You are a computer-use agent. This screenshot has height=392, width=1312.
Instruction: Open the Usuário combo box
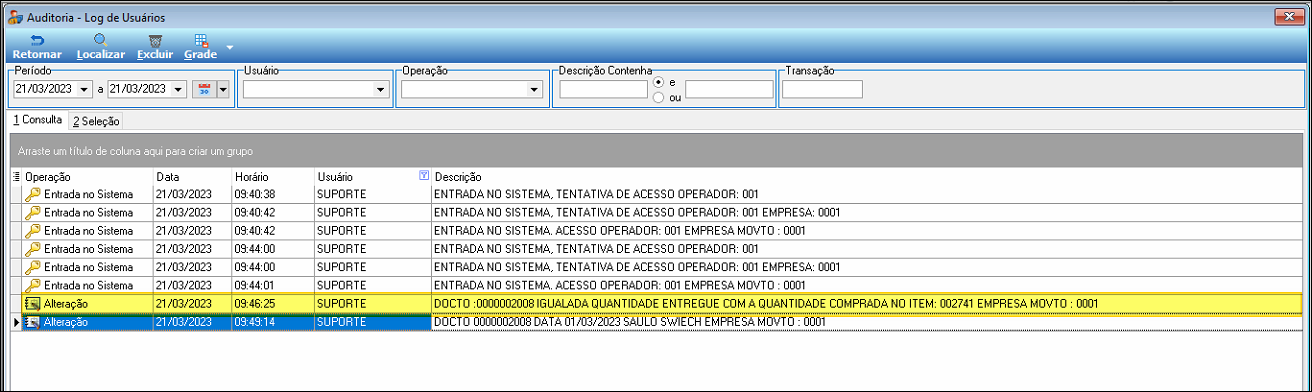point(316,89)
